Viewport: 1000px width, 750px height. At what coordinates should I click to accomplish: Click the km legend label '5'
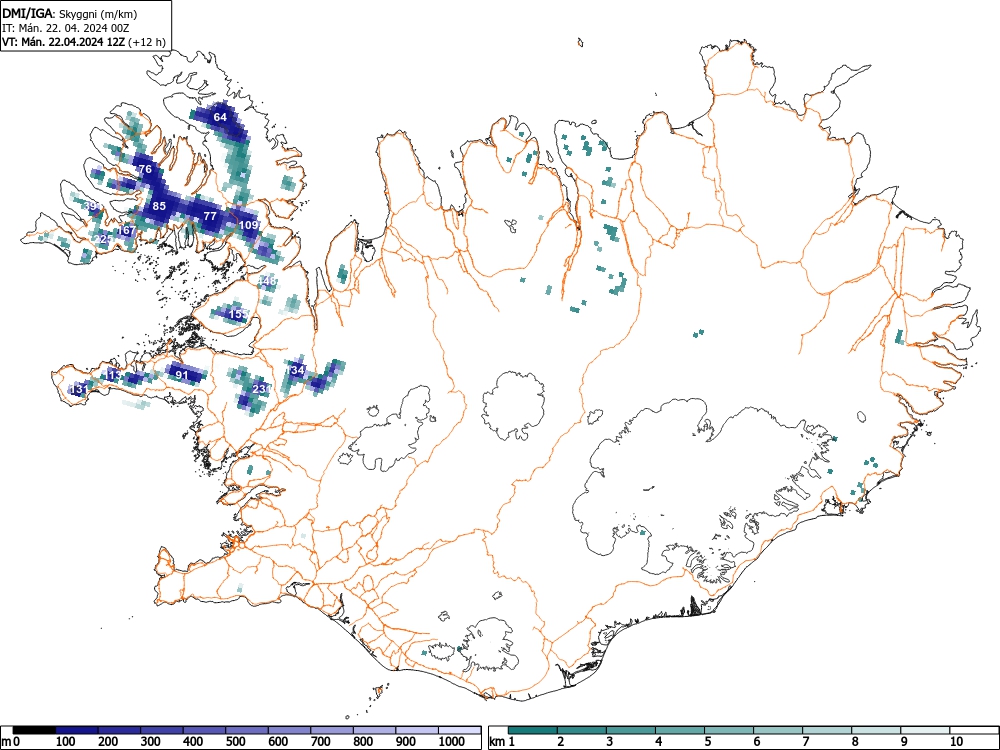tap(707, 741)
